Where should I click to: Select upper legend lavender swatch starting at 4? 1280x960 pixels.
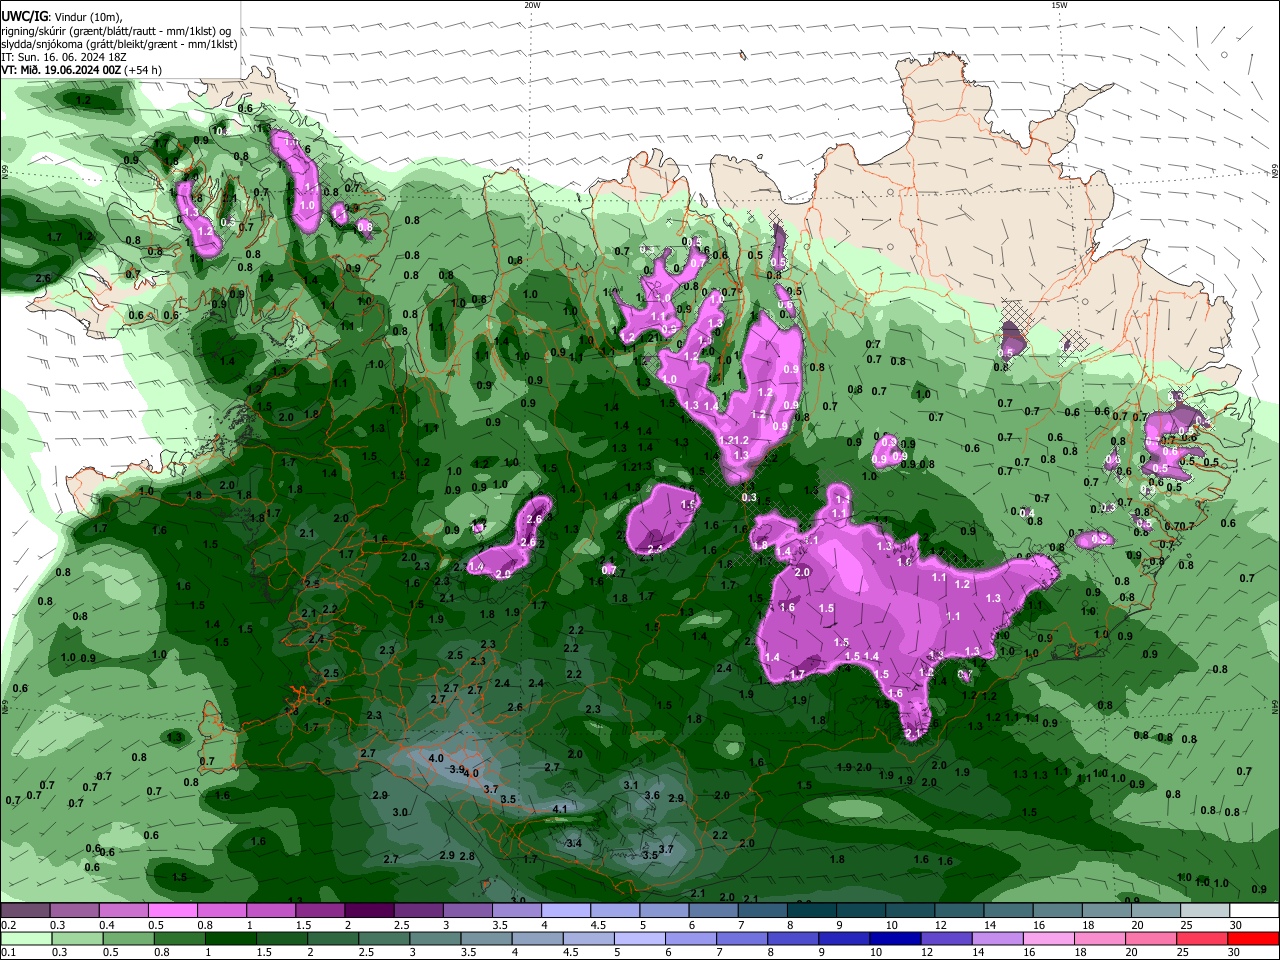(565, 911)
